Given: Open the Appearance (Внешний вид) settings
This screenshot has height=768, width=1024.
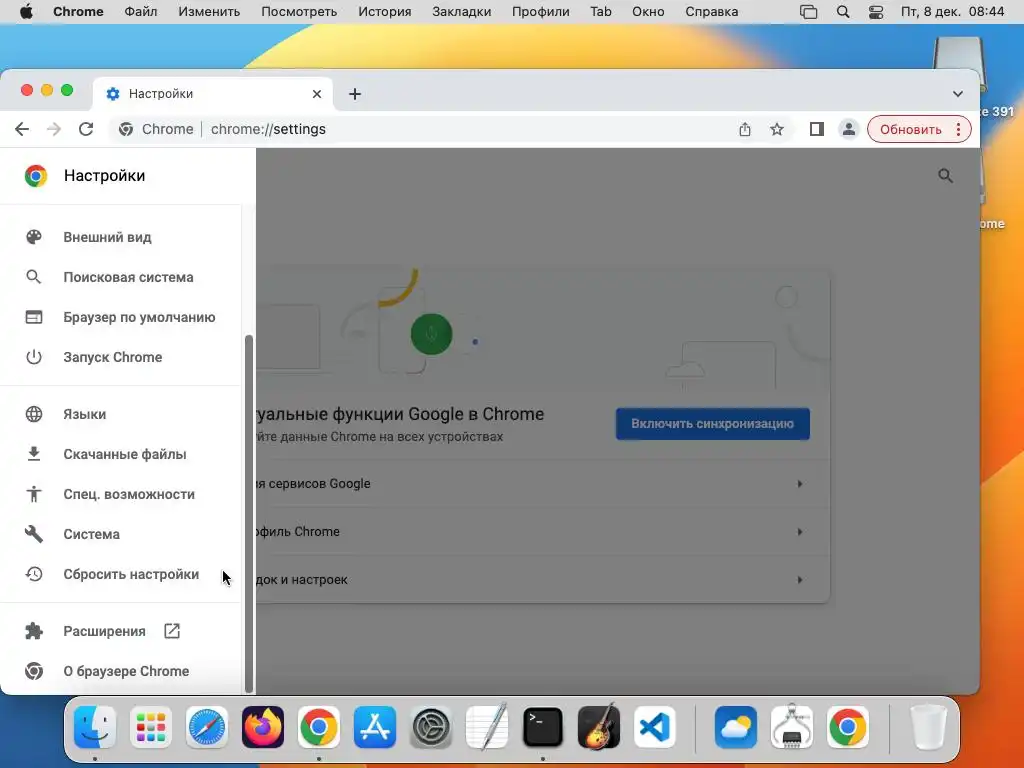Looking at the screenshot, I should [121, 237].
